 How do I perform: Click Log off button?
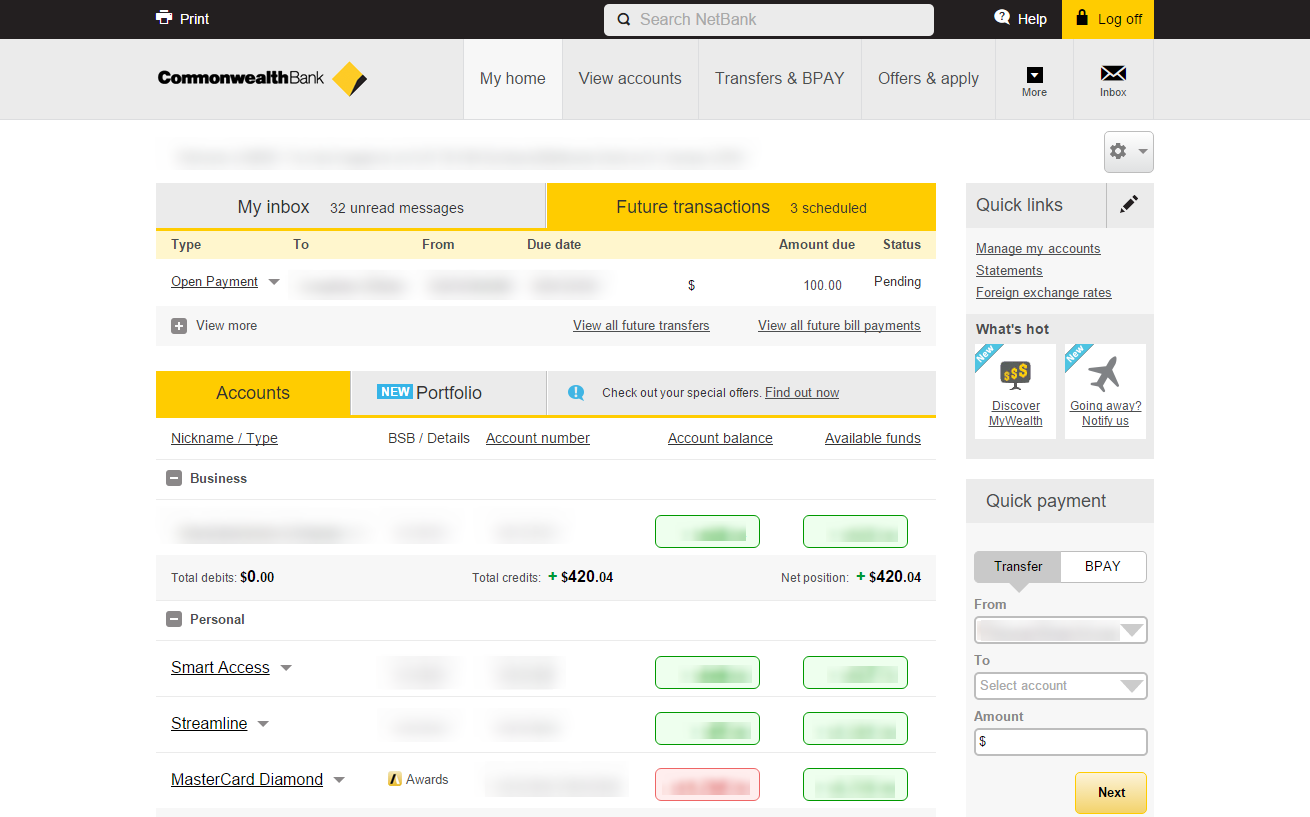[x=1108, y=19]
